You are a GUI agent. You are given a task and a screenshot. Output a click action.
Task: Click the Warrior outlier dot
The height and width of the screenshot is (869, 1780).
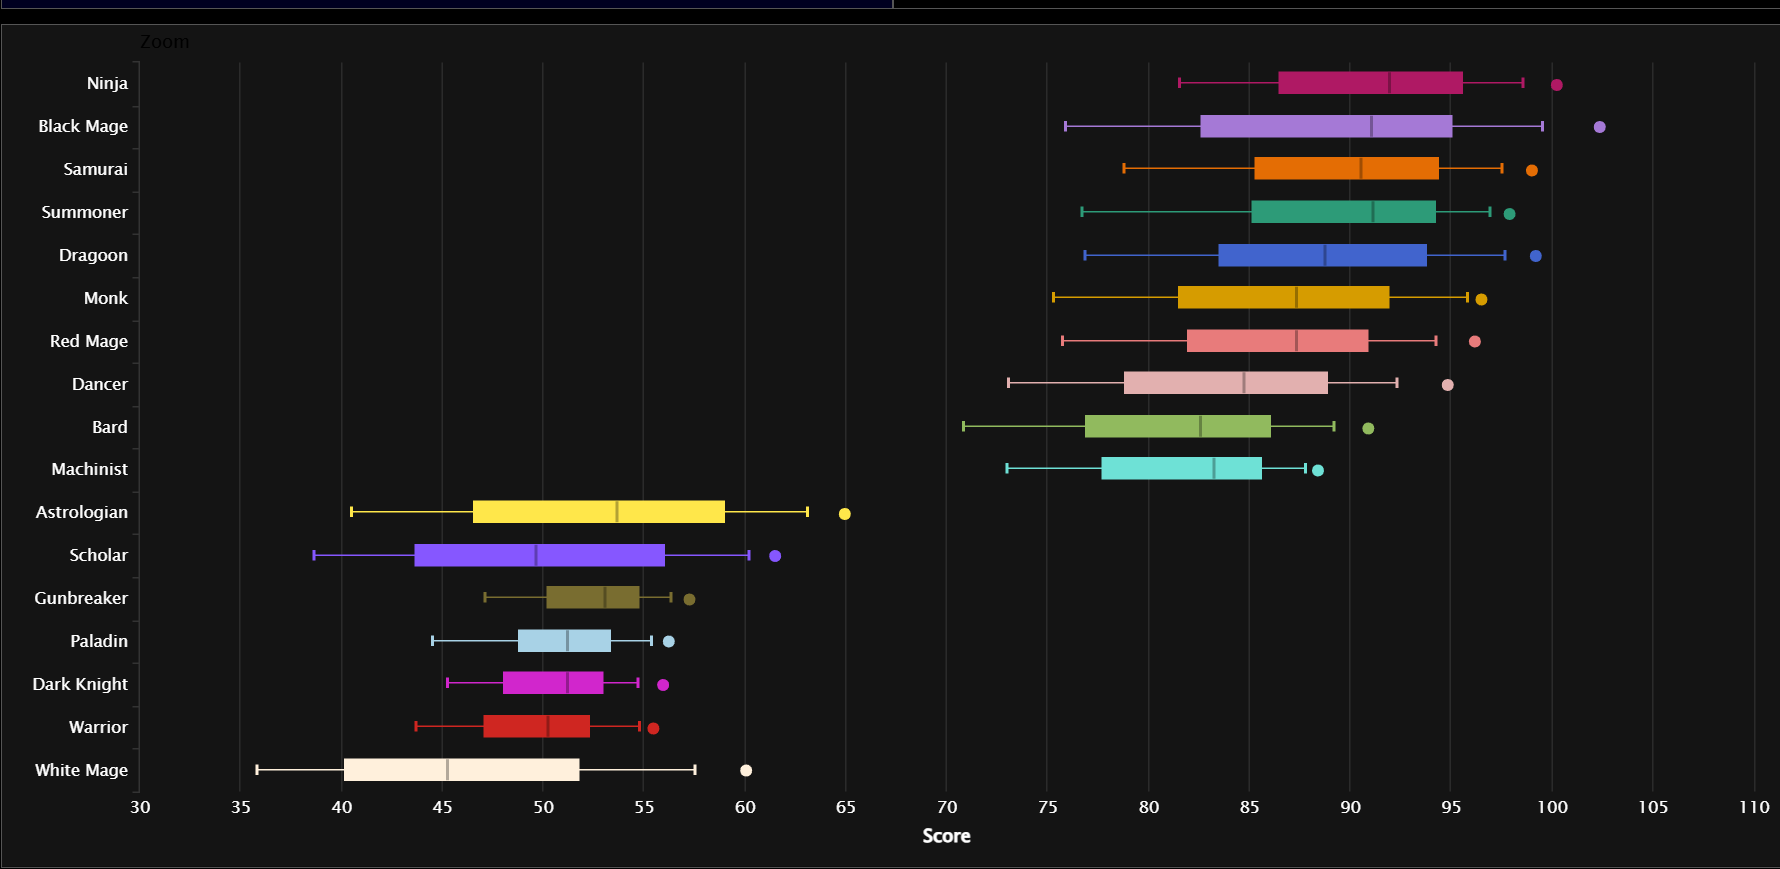coord(653,729)
